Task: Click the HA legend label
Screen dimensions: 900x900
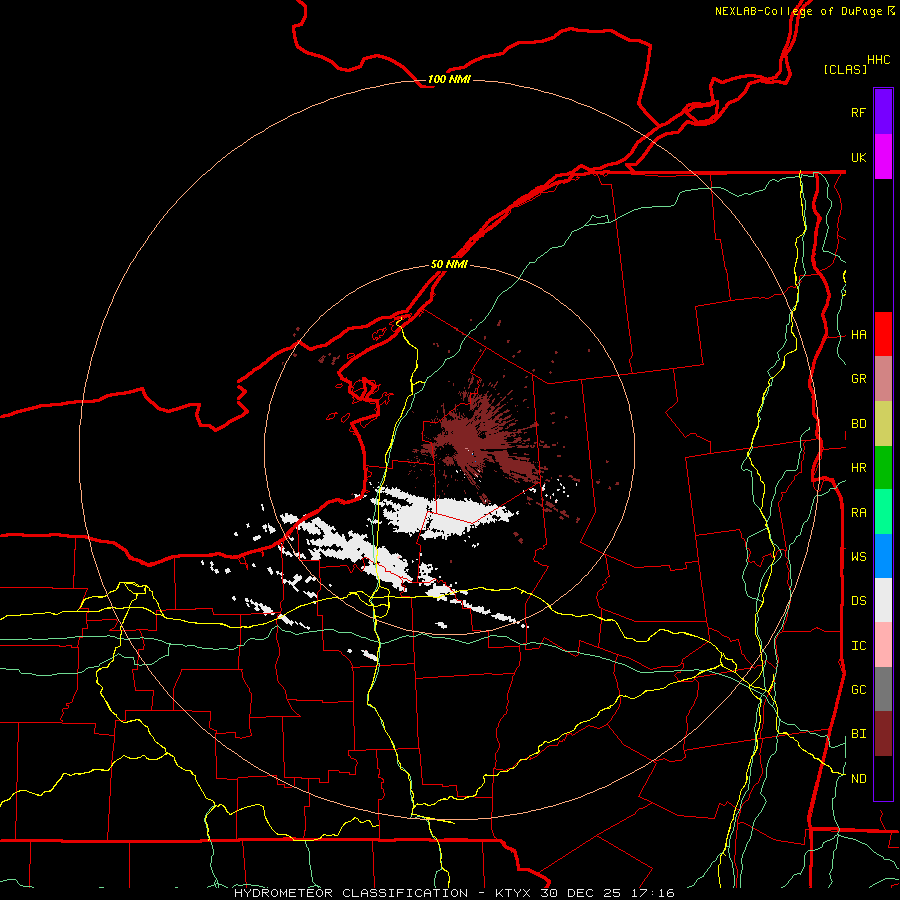Action: (858, 335)
